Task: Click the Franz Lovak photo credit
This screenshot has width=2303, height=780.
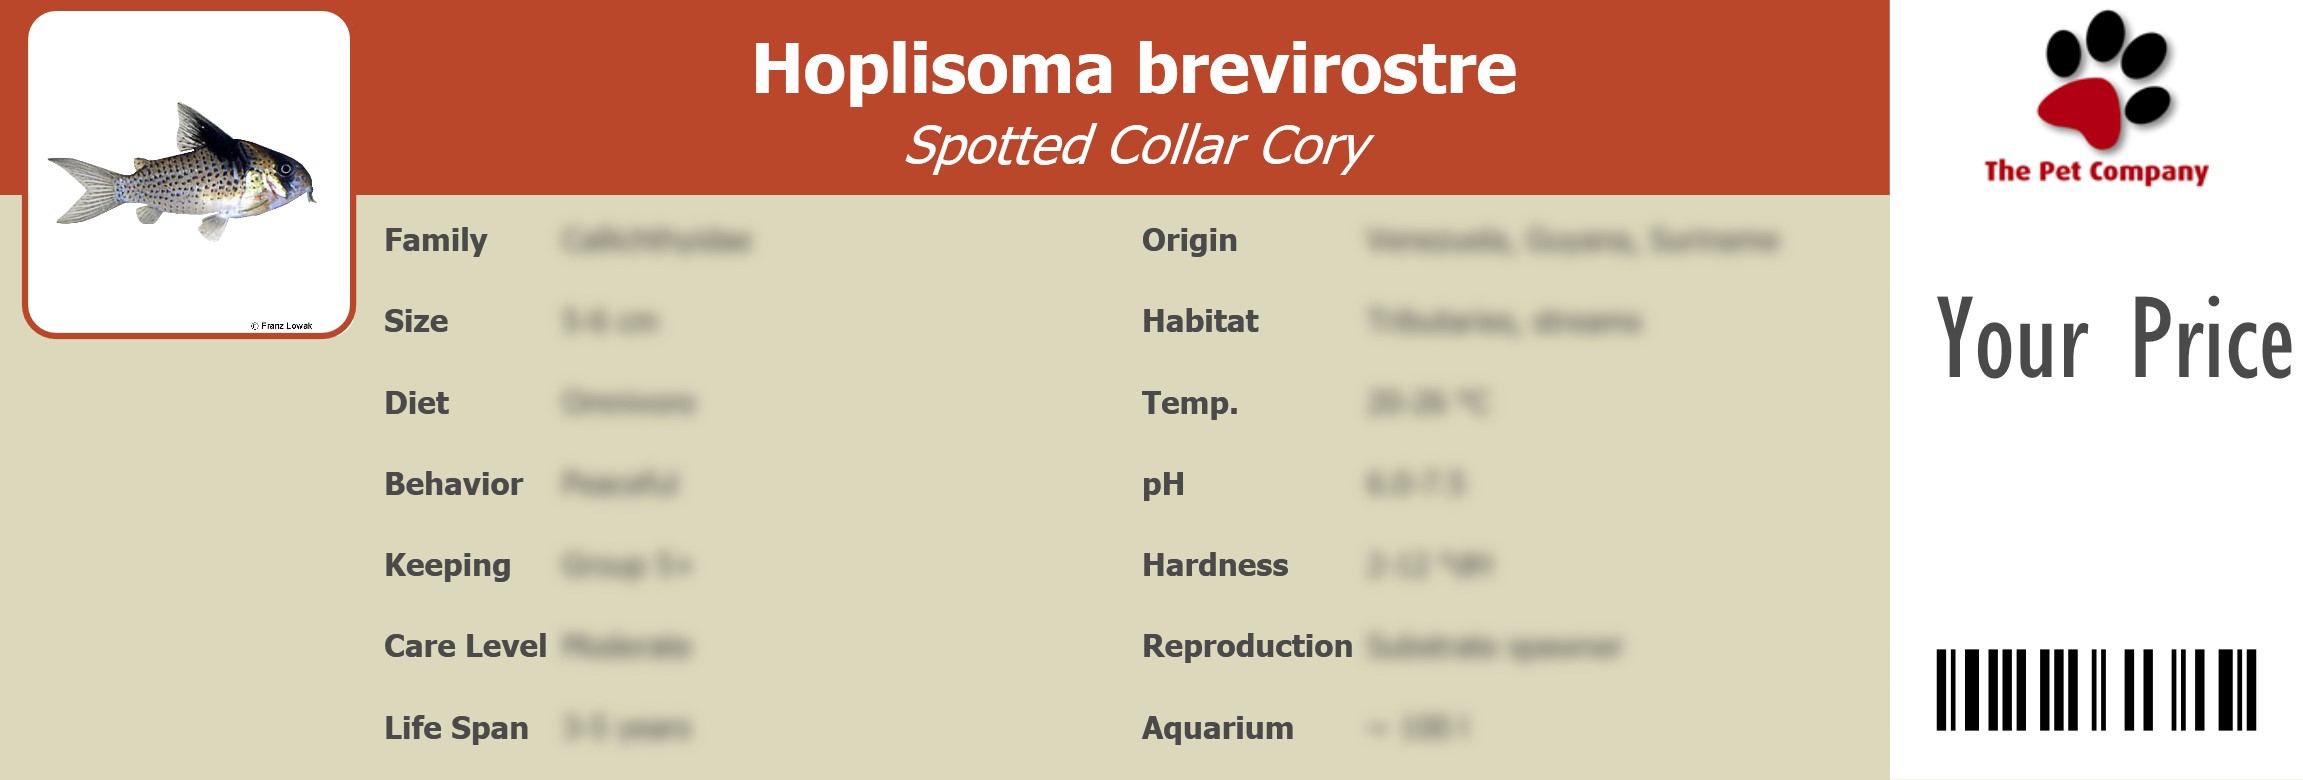Action: click(282, 326)
